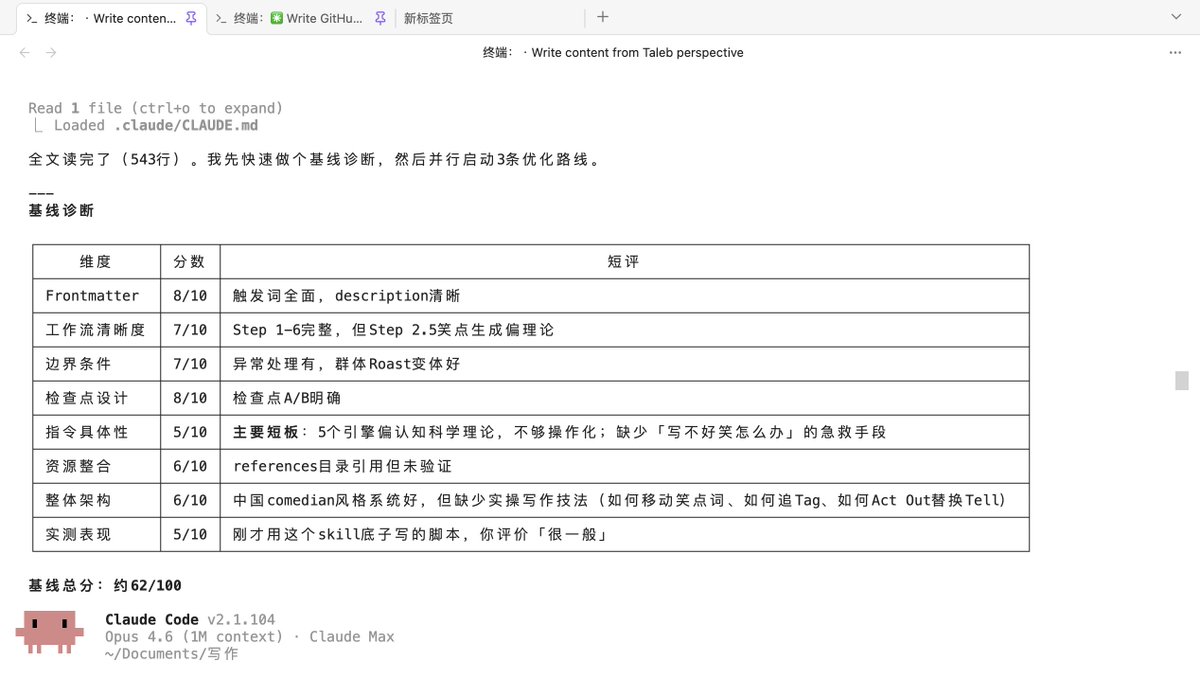The width and height of the screenshot is (1200, 697).
Task: Click terminal icon on Write content tab
Action: pos(32,18)
